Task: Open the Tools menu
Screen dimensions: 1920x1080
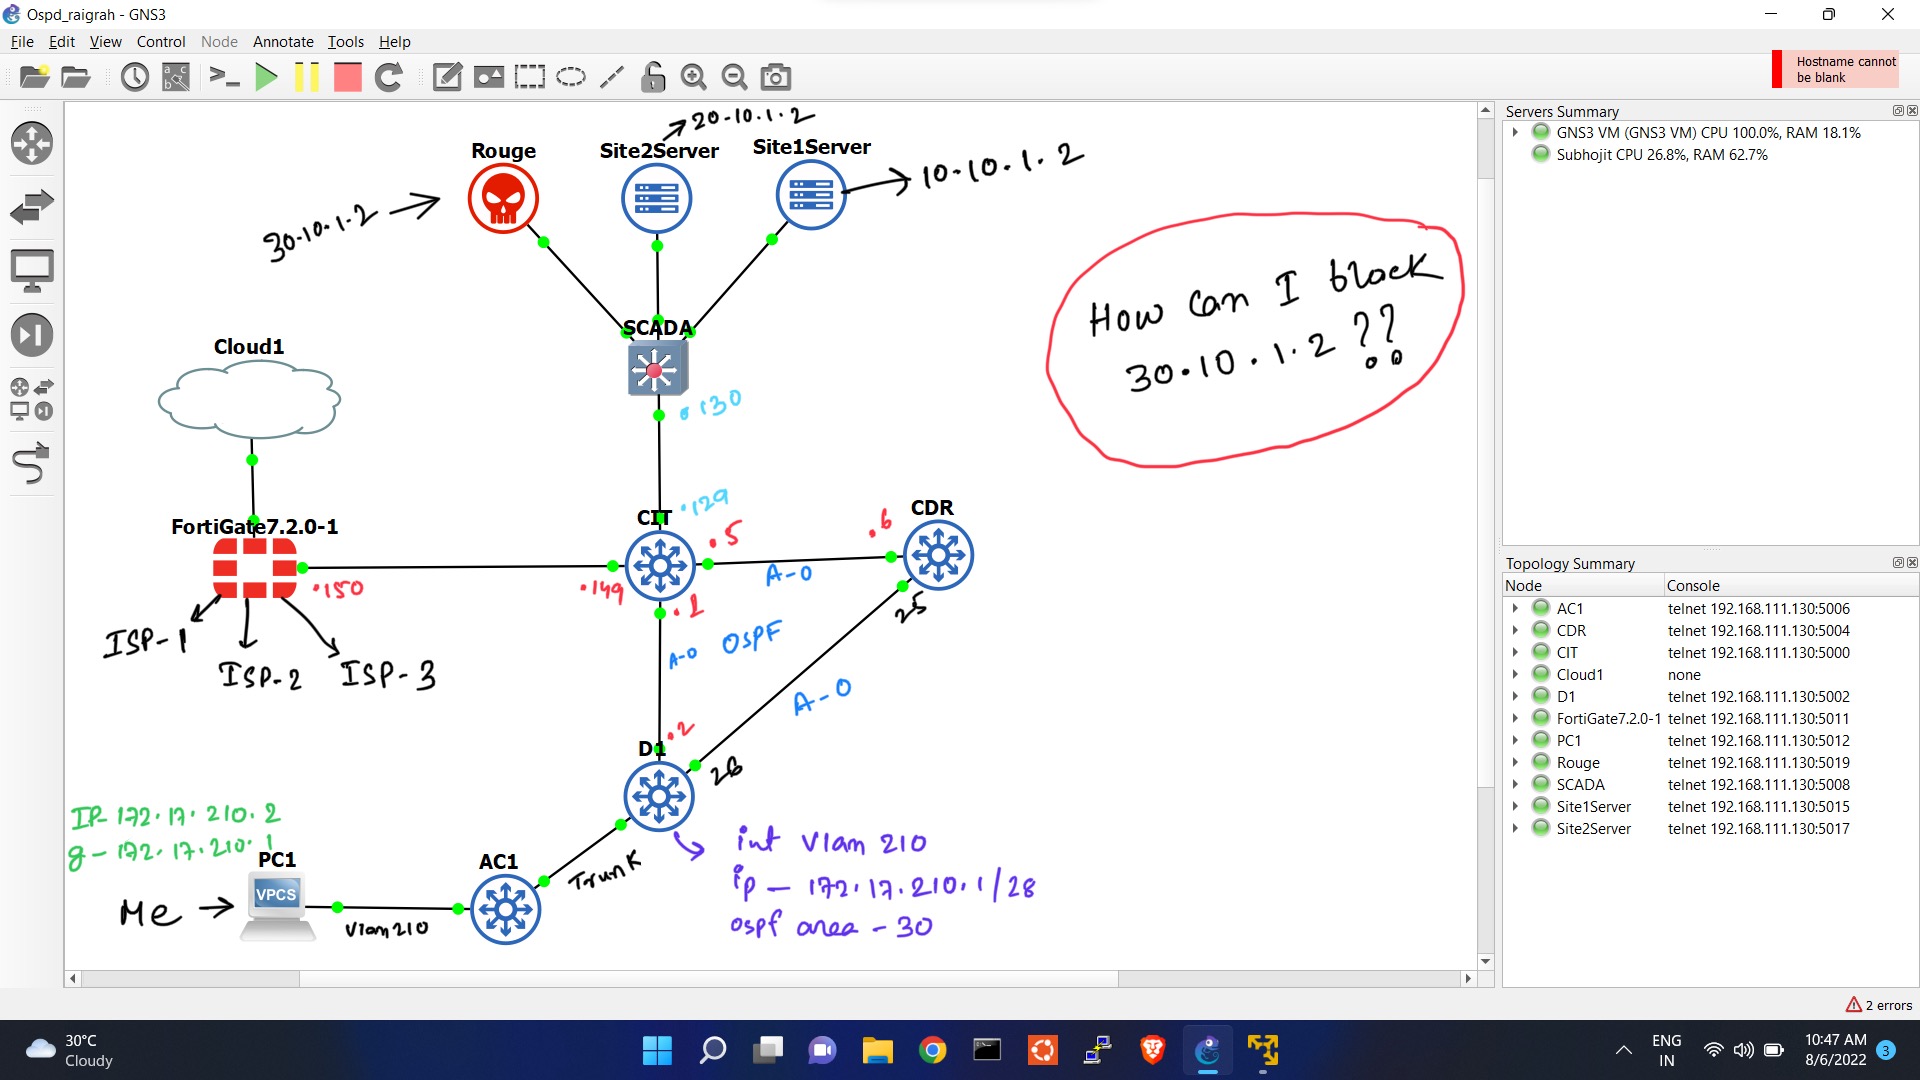Action: (345, 41)
